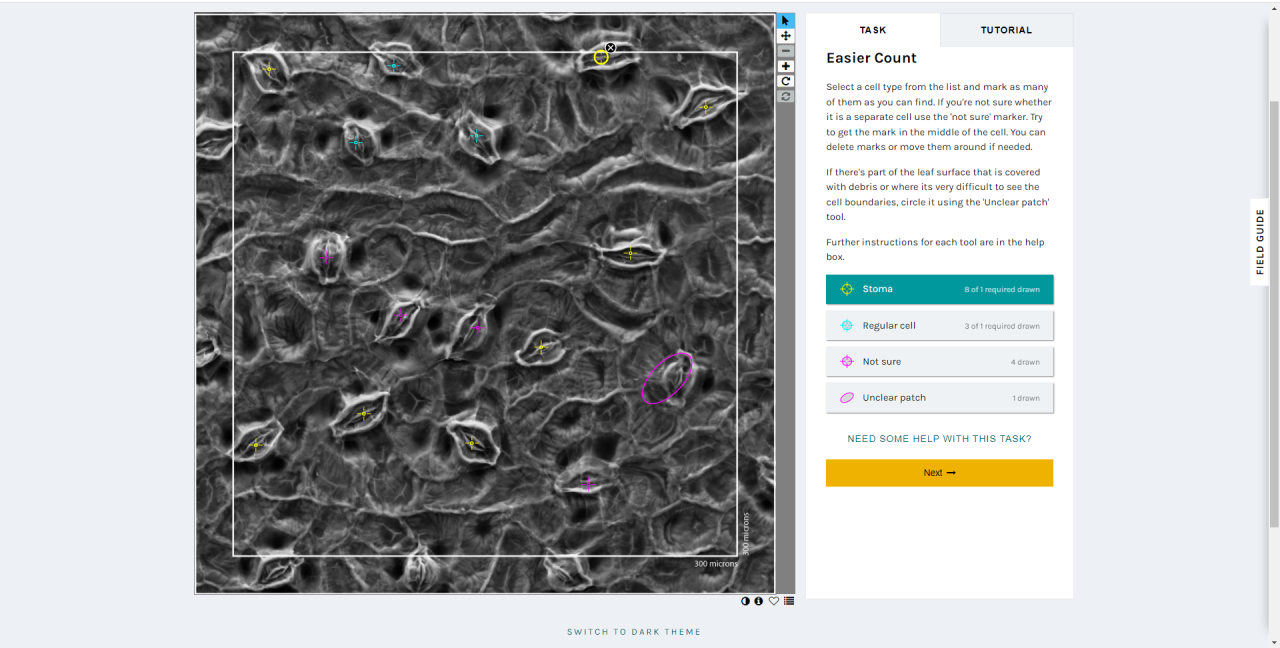Reset the image view

(786, 96)
